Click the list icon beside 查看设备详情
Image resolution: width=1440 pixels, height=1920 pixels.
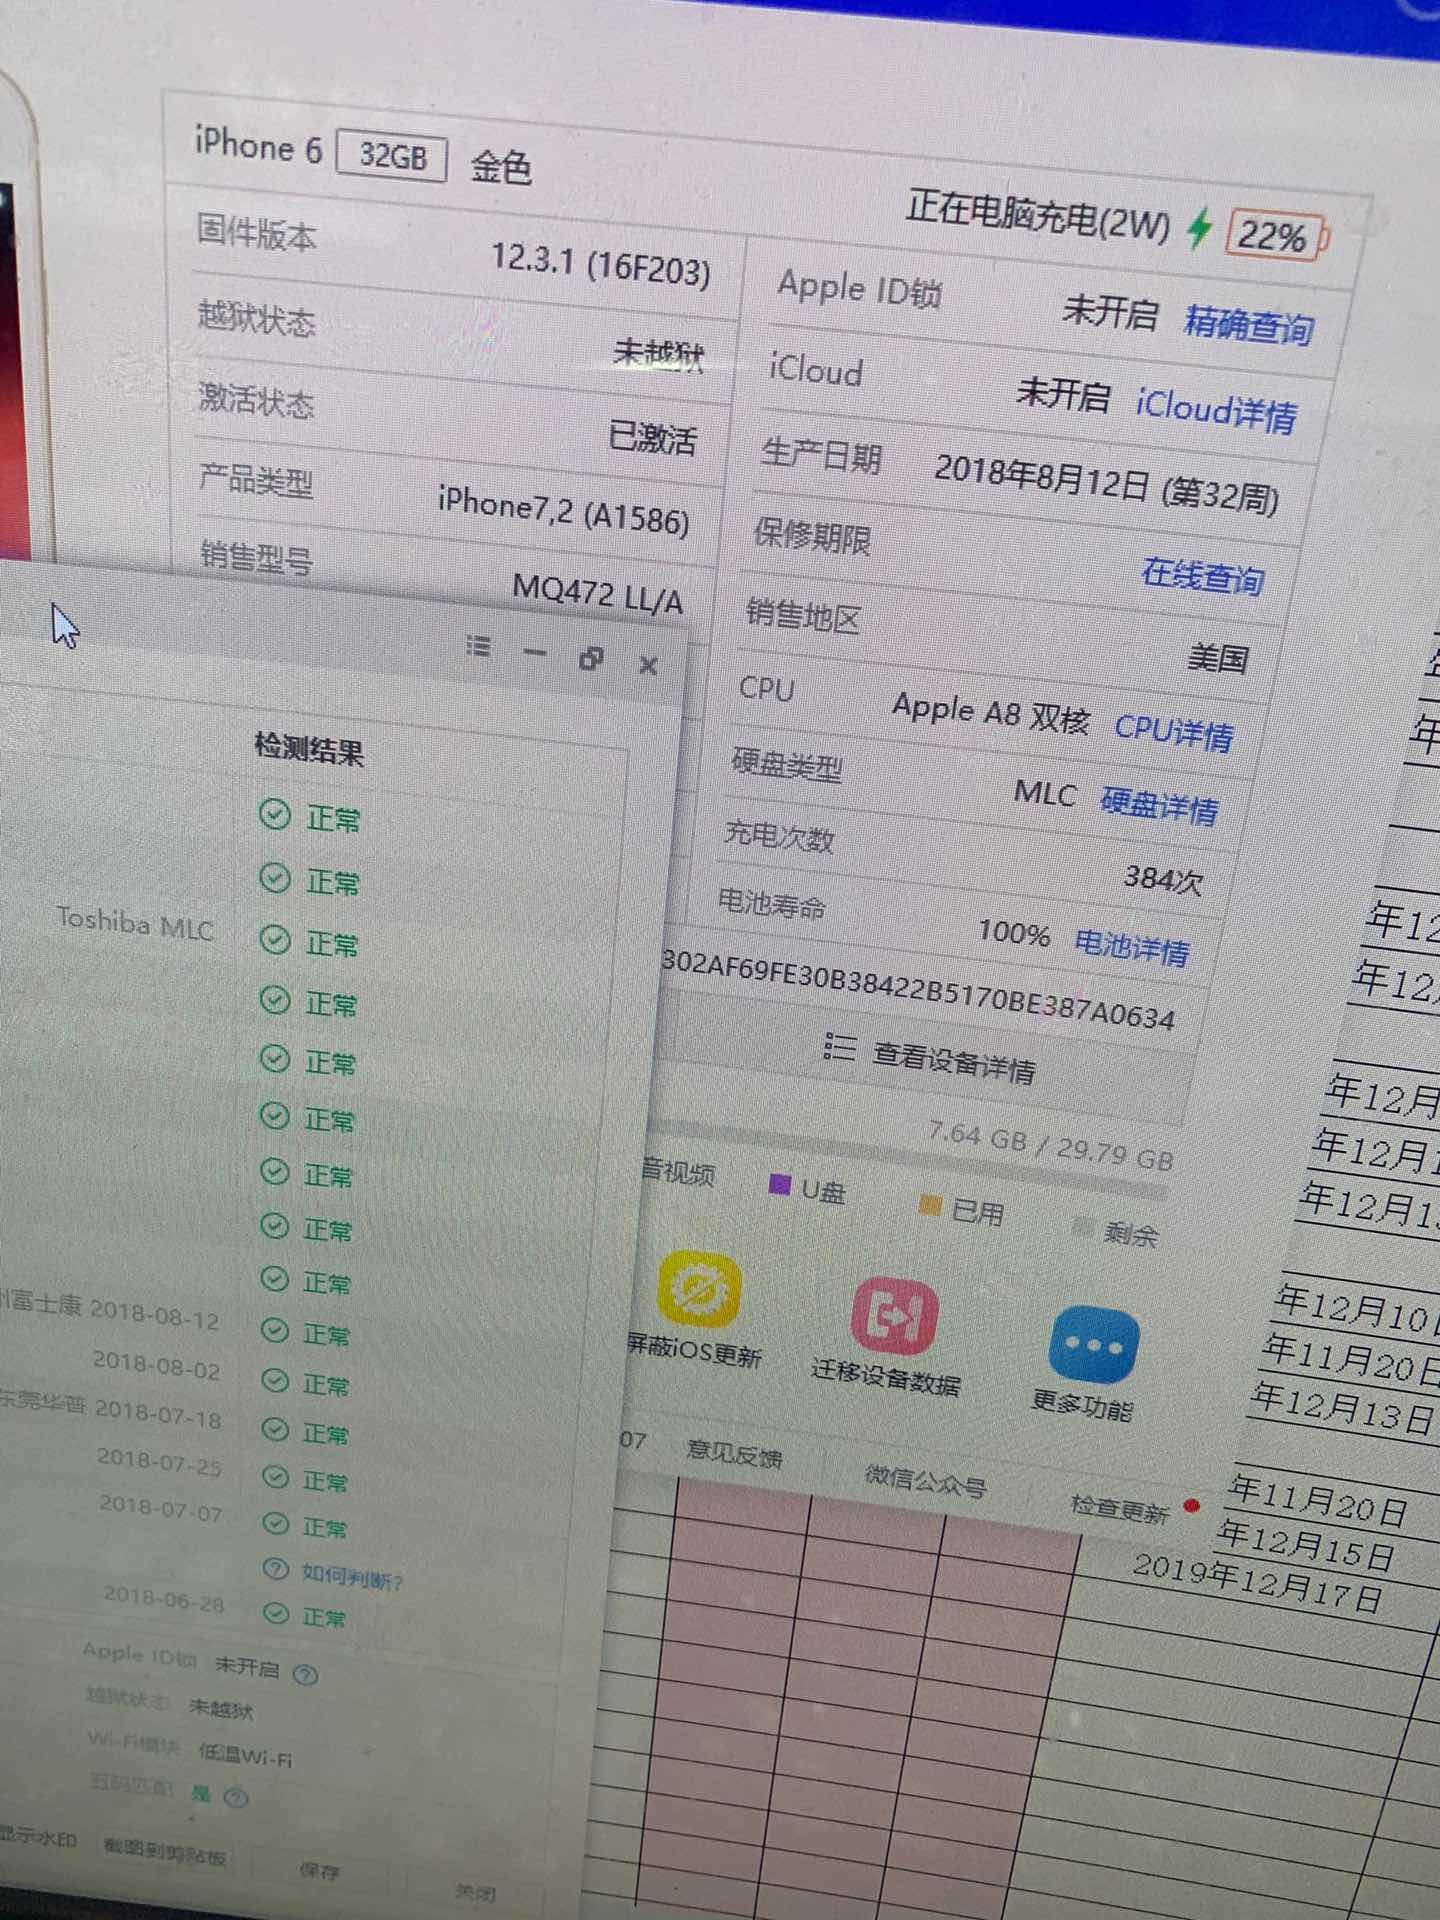coord(839,1047)
